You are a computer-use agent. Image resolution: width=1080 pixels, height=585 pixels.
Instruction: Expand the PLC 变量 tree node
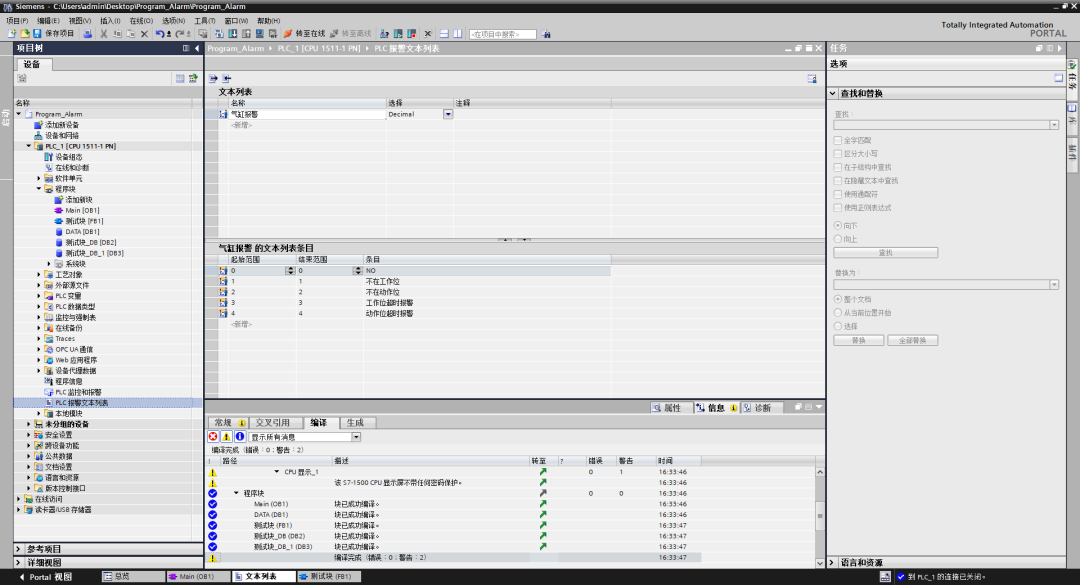39,296
